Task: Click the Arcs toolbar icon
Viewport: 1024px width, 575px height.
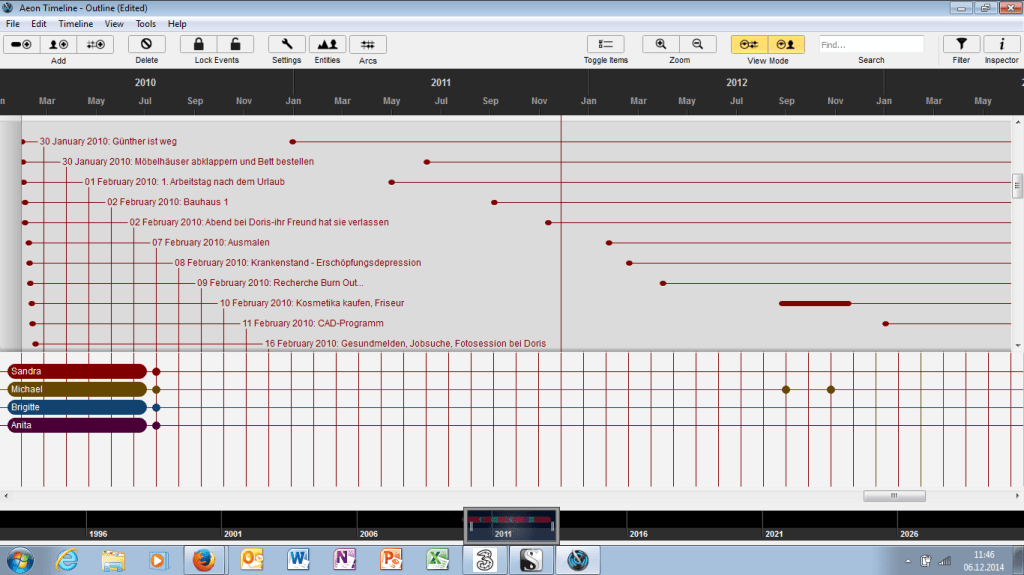Action: click(x=368, y=44)
